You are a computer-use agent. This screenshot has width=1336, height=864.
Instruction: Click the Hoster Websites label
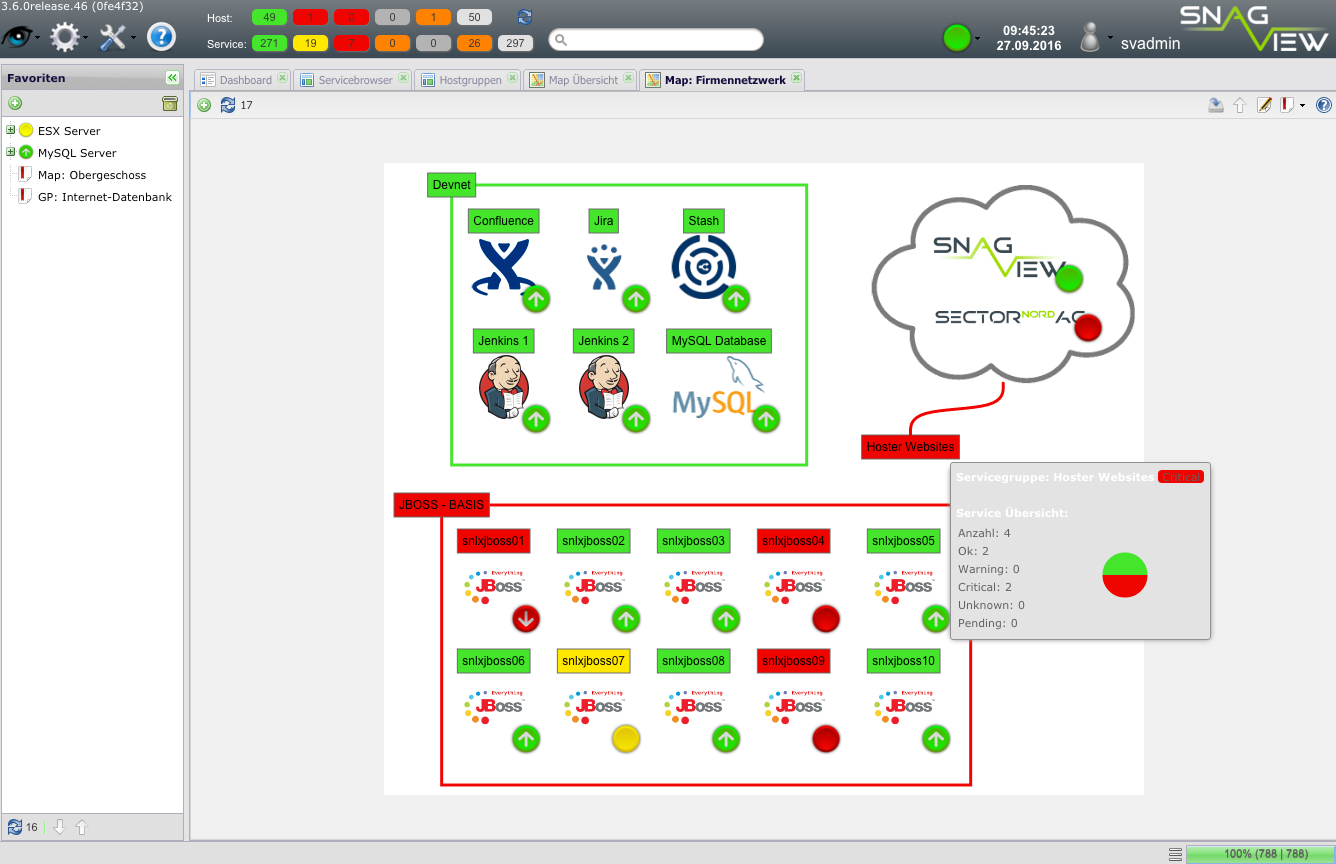tap(910, 447)
